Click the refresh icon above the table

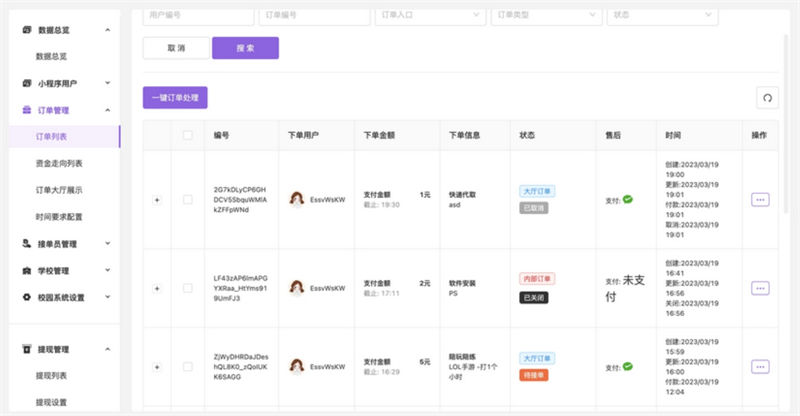[767, 98]
